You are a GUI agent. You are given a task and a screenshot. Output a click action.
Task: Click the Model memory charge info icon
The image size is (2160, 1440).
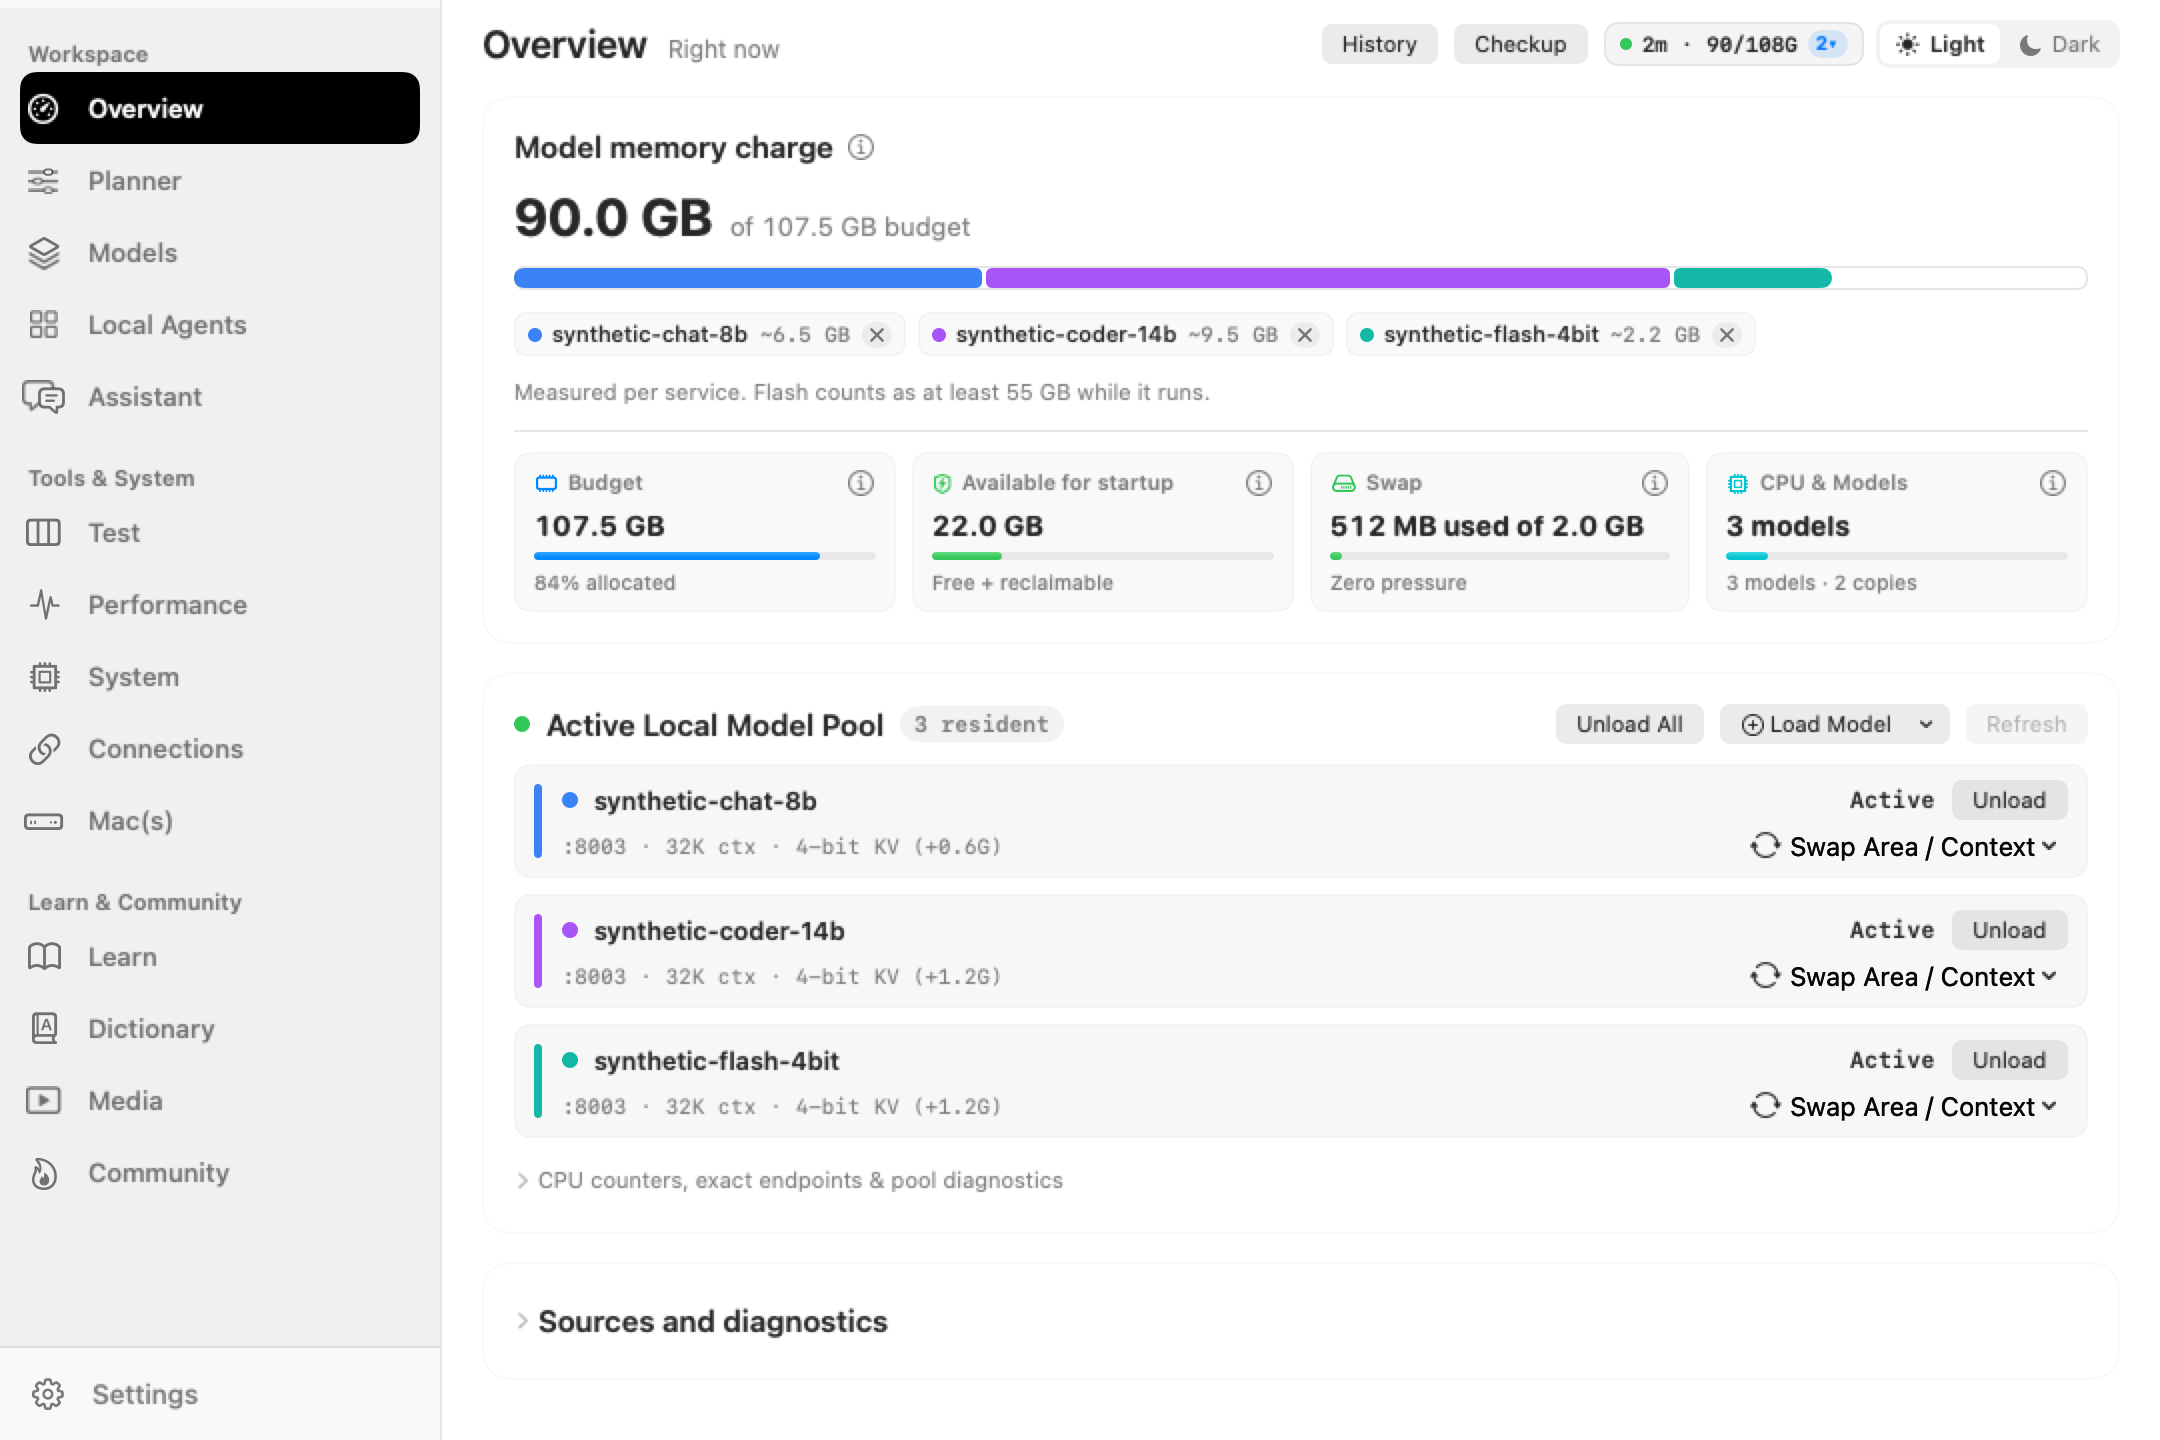tap(861, 148)
